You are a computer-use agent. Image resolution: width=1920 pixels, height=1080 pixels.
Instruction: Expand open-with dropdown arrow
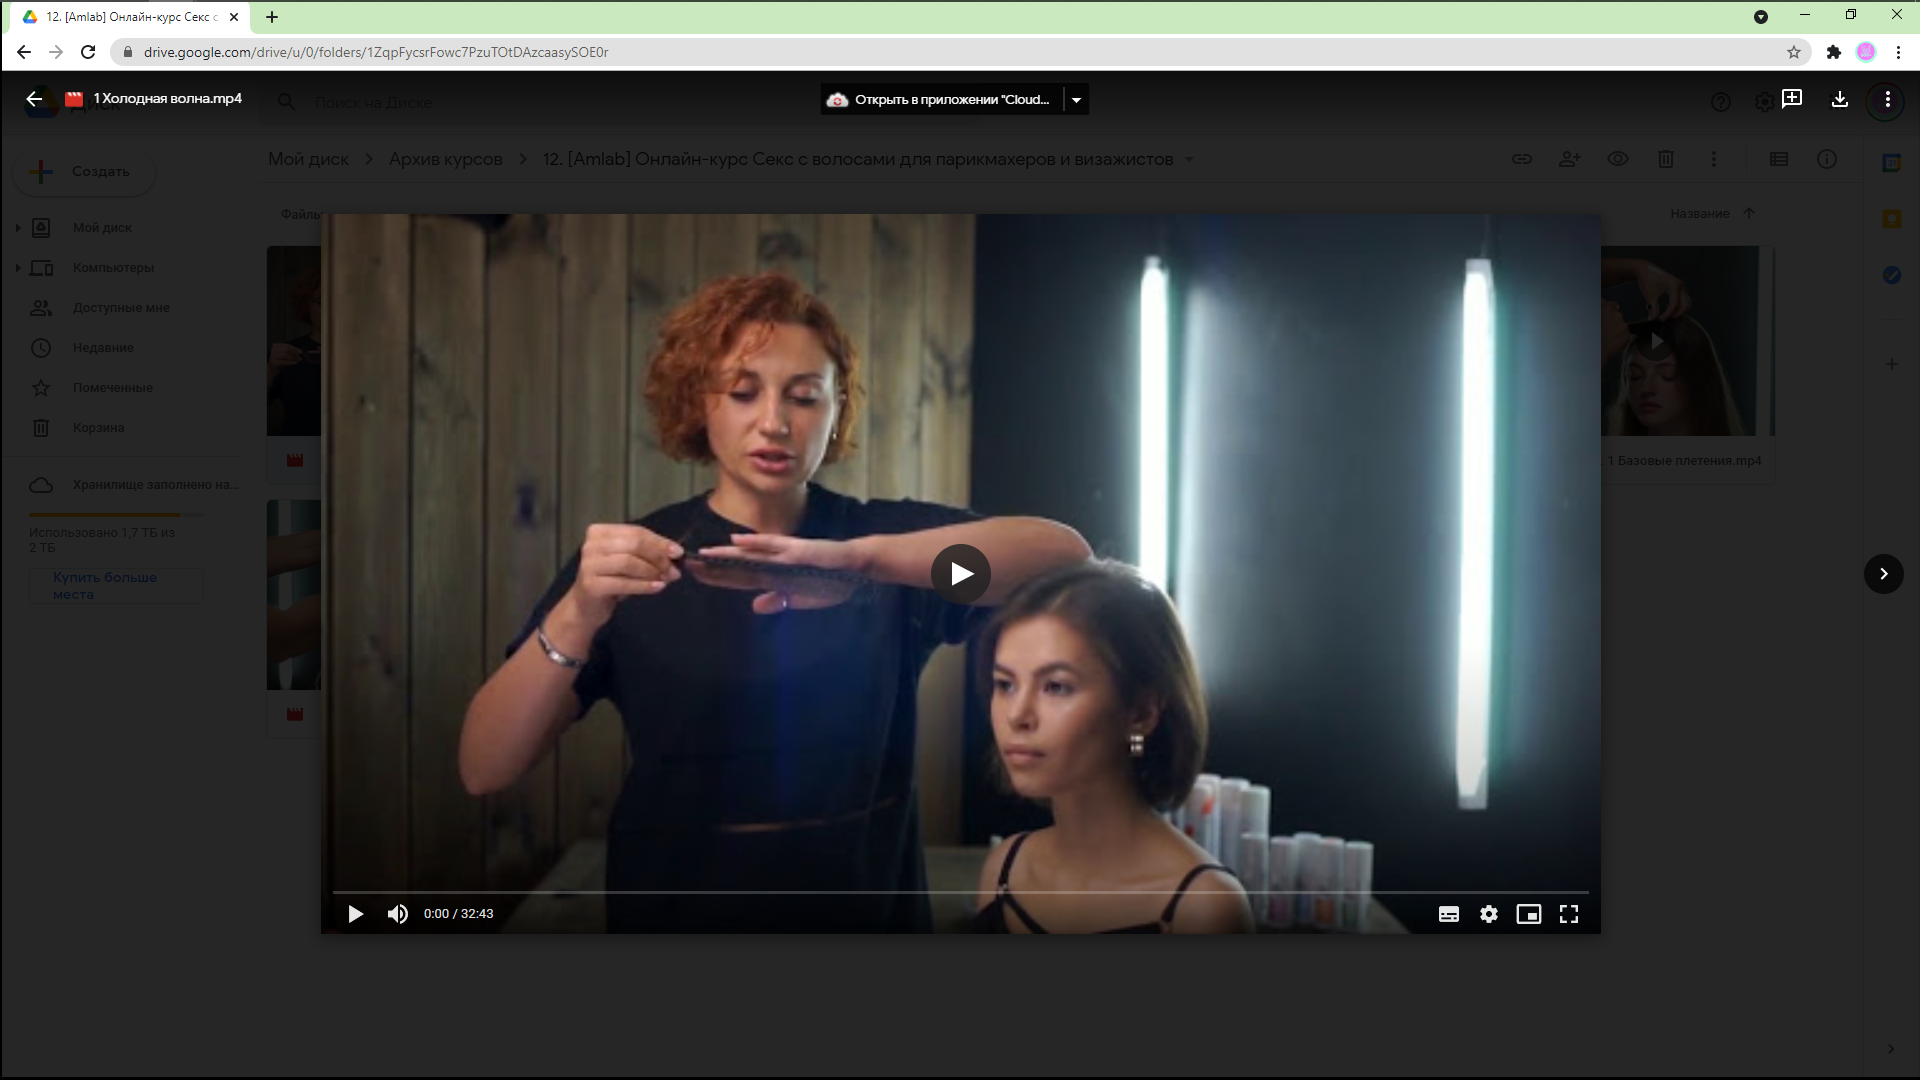[x=1077, y=99]
